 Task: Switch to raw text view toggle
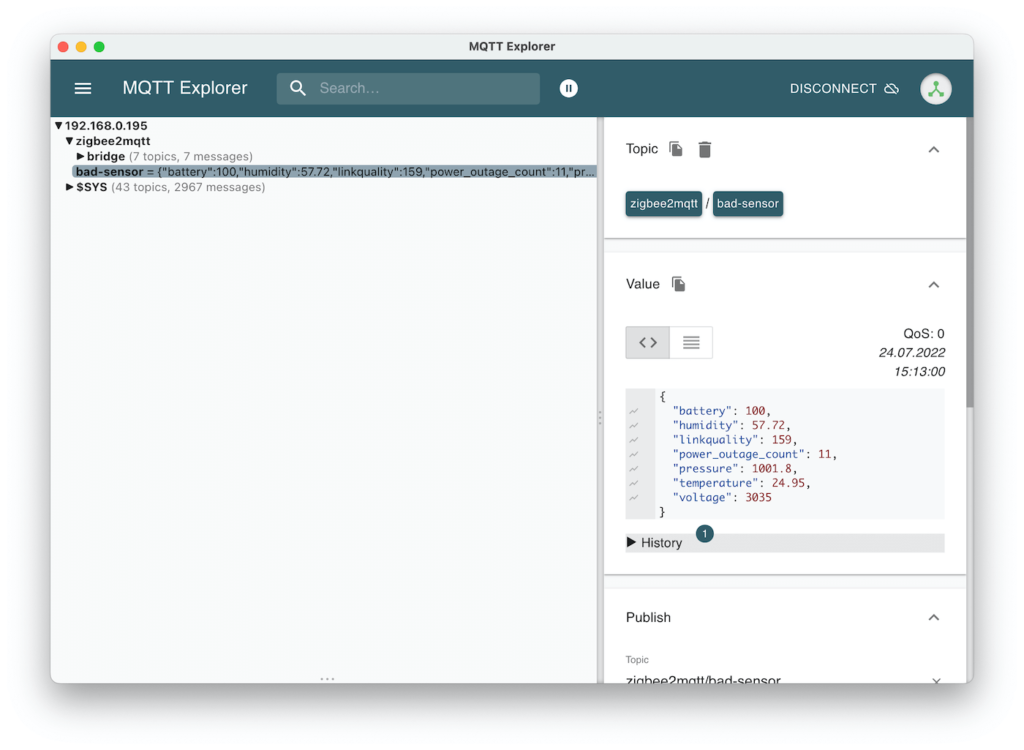(x=691, y=342)
